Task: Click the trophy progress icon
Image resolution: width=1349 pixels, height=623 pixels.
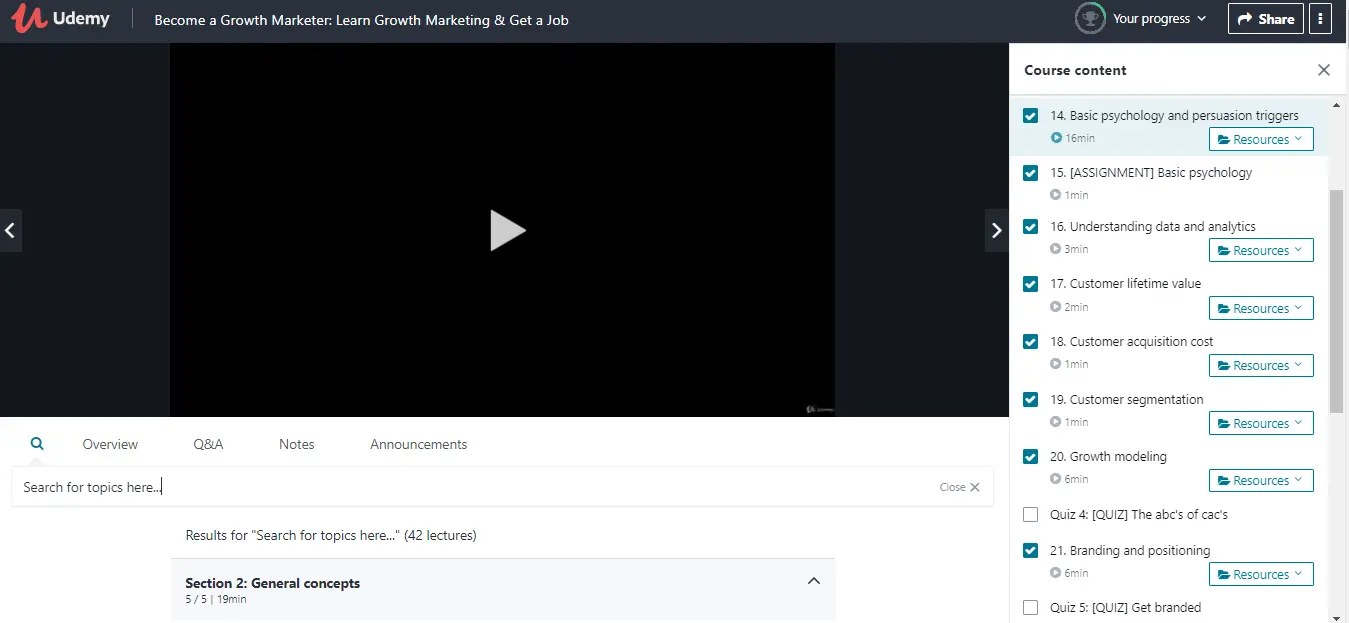Action: click(x=1089, y=18)
